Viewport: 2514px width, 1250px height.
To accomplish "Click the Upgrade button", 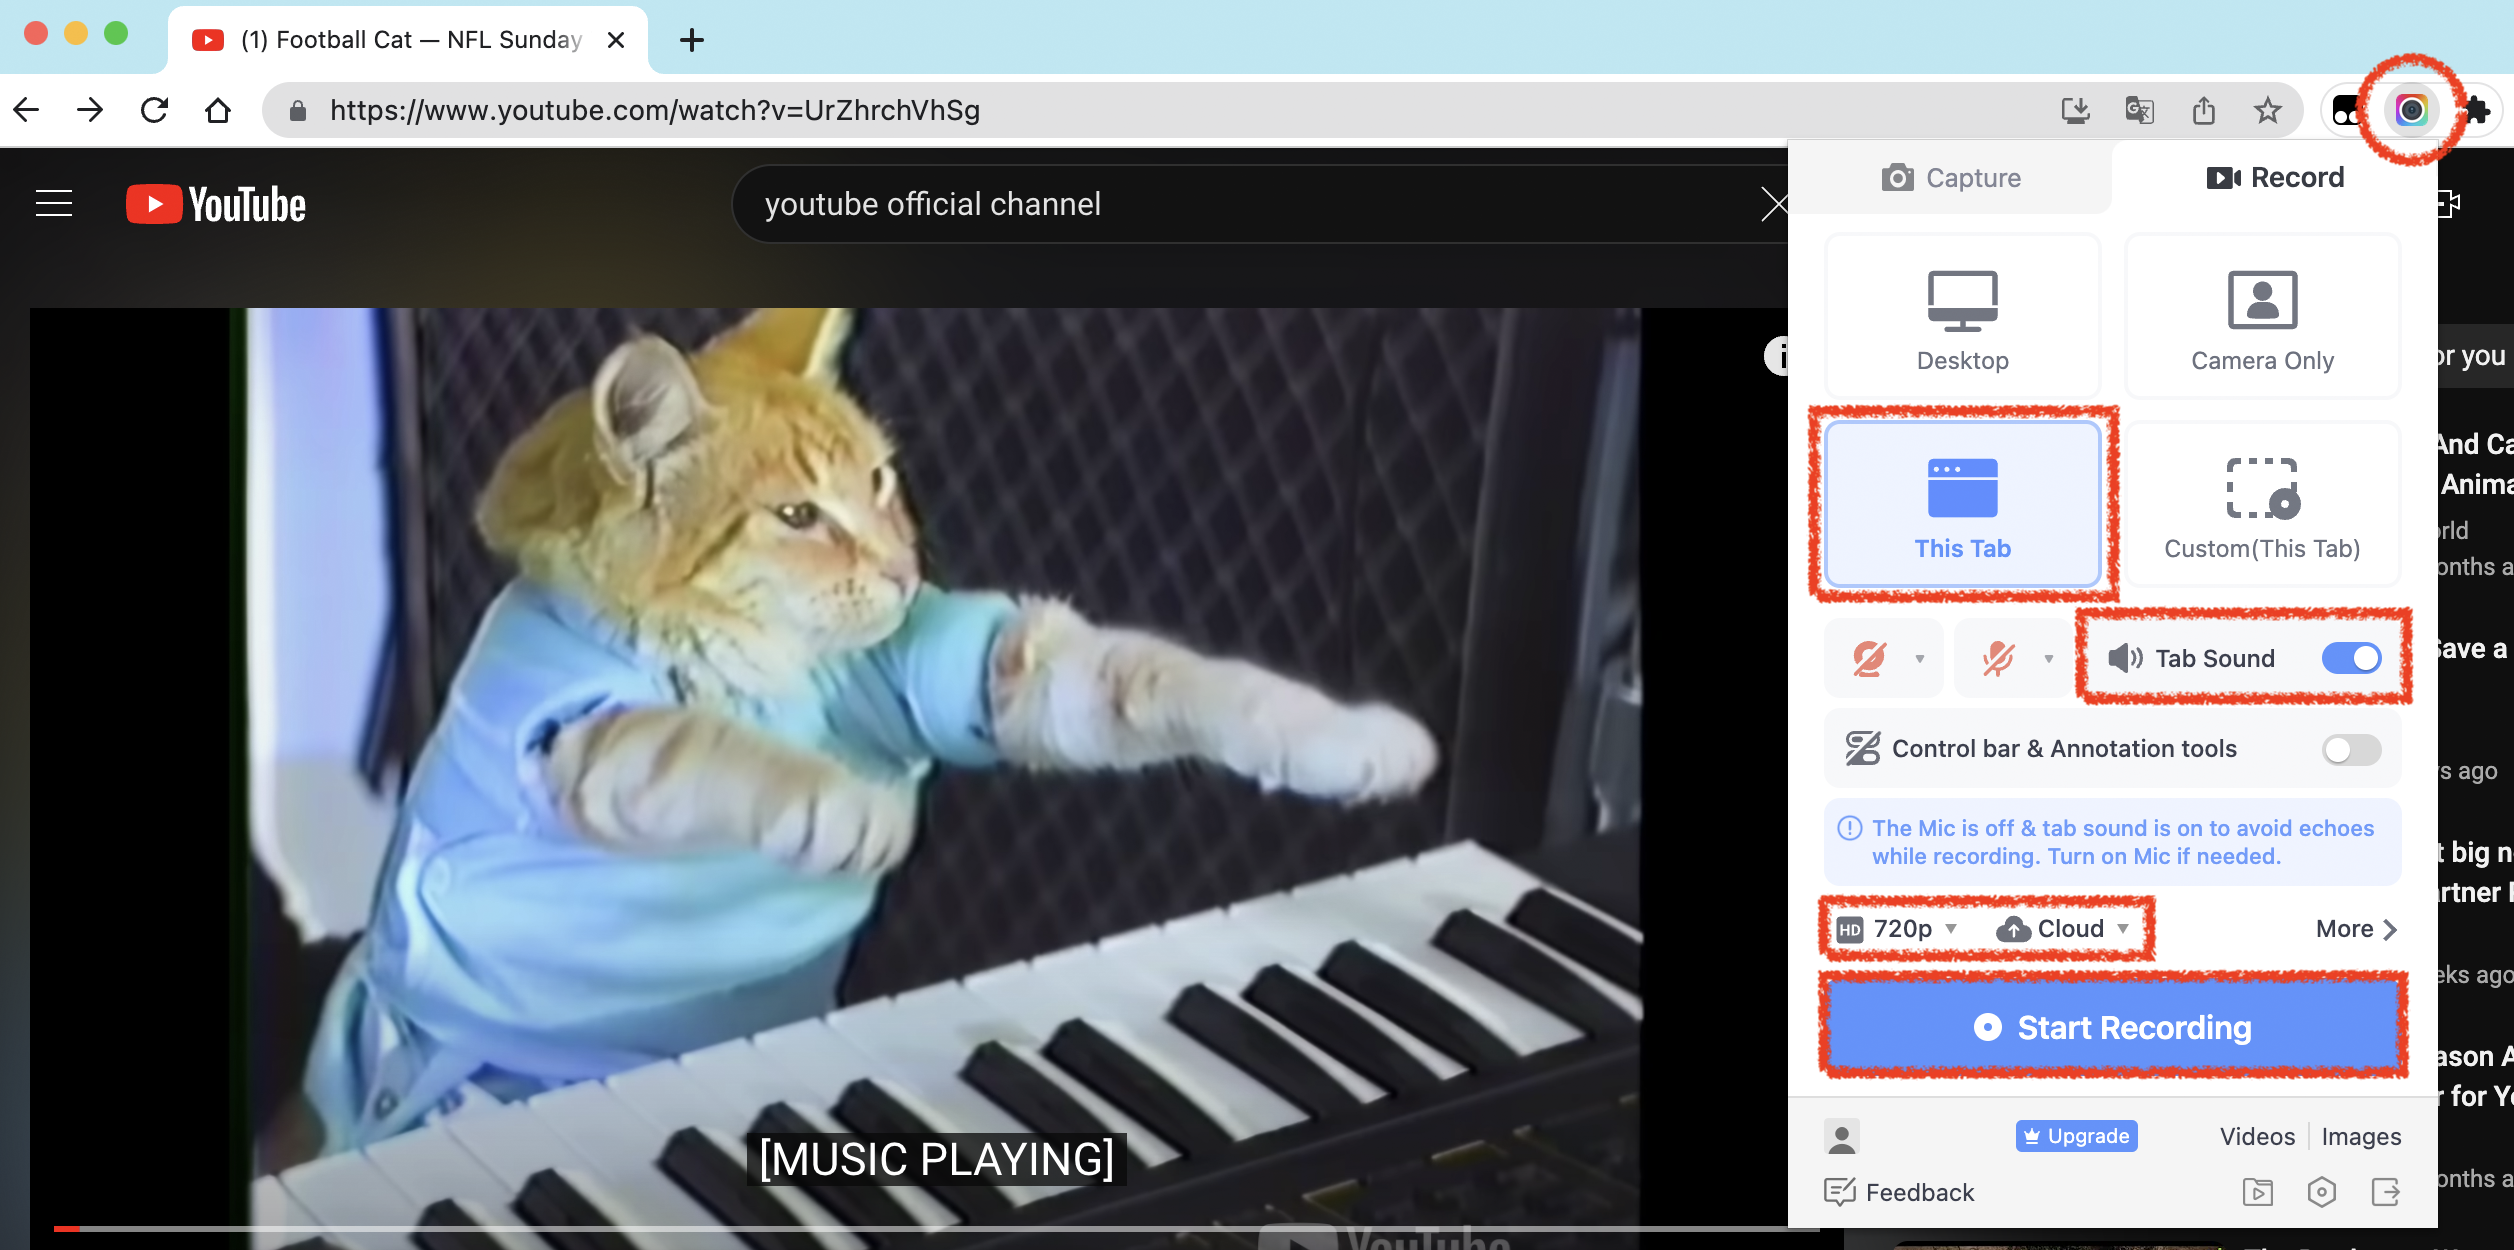I will tap(2076, 1136).
